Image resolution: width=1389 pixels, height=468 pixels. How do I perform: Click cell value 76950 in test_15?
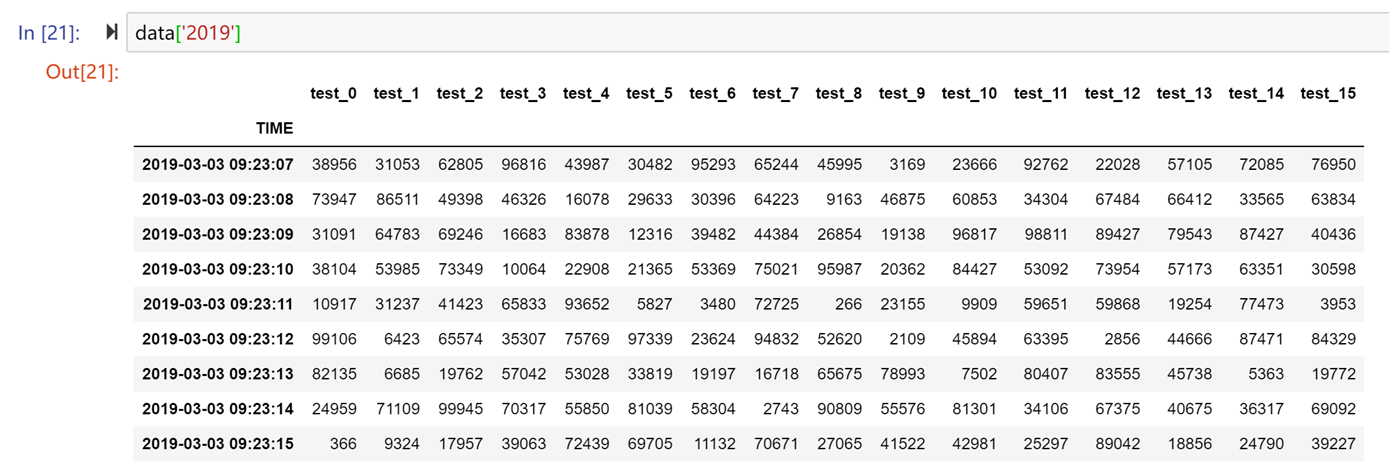click(1334, 164)
